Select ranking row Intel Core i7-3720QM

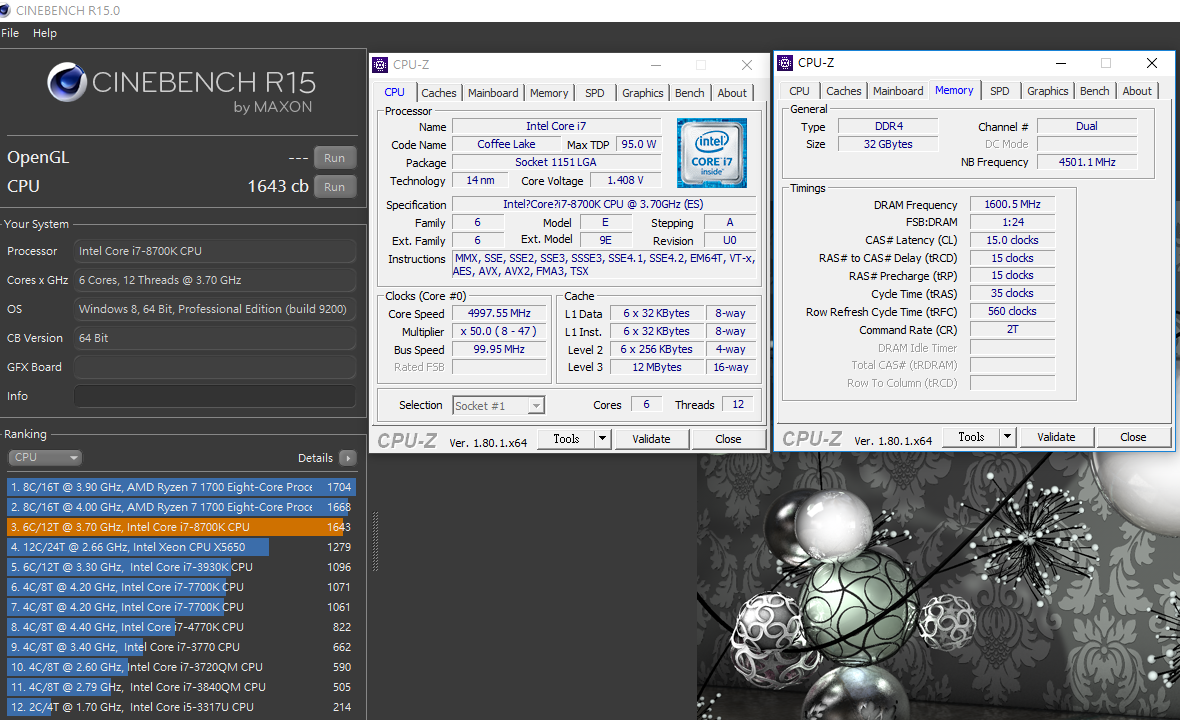click(181, 667)
